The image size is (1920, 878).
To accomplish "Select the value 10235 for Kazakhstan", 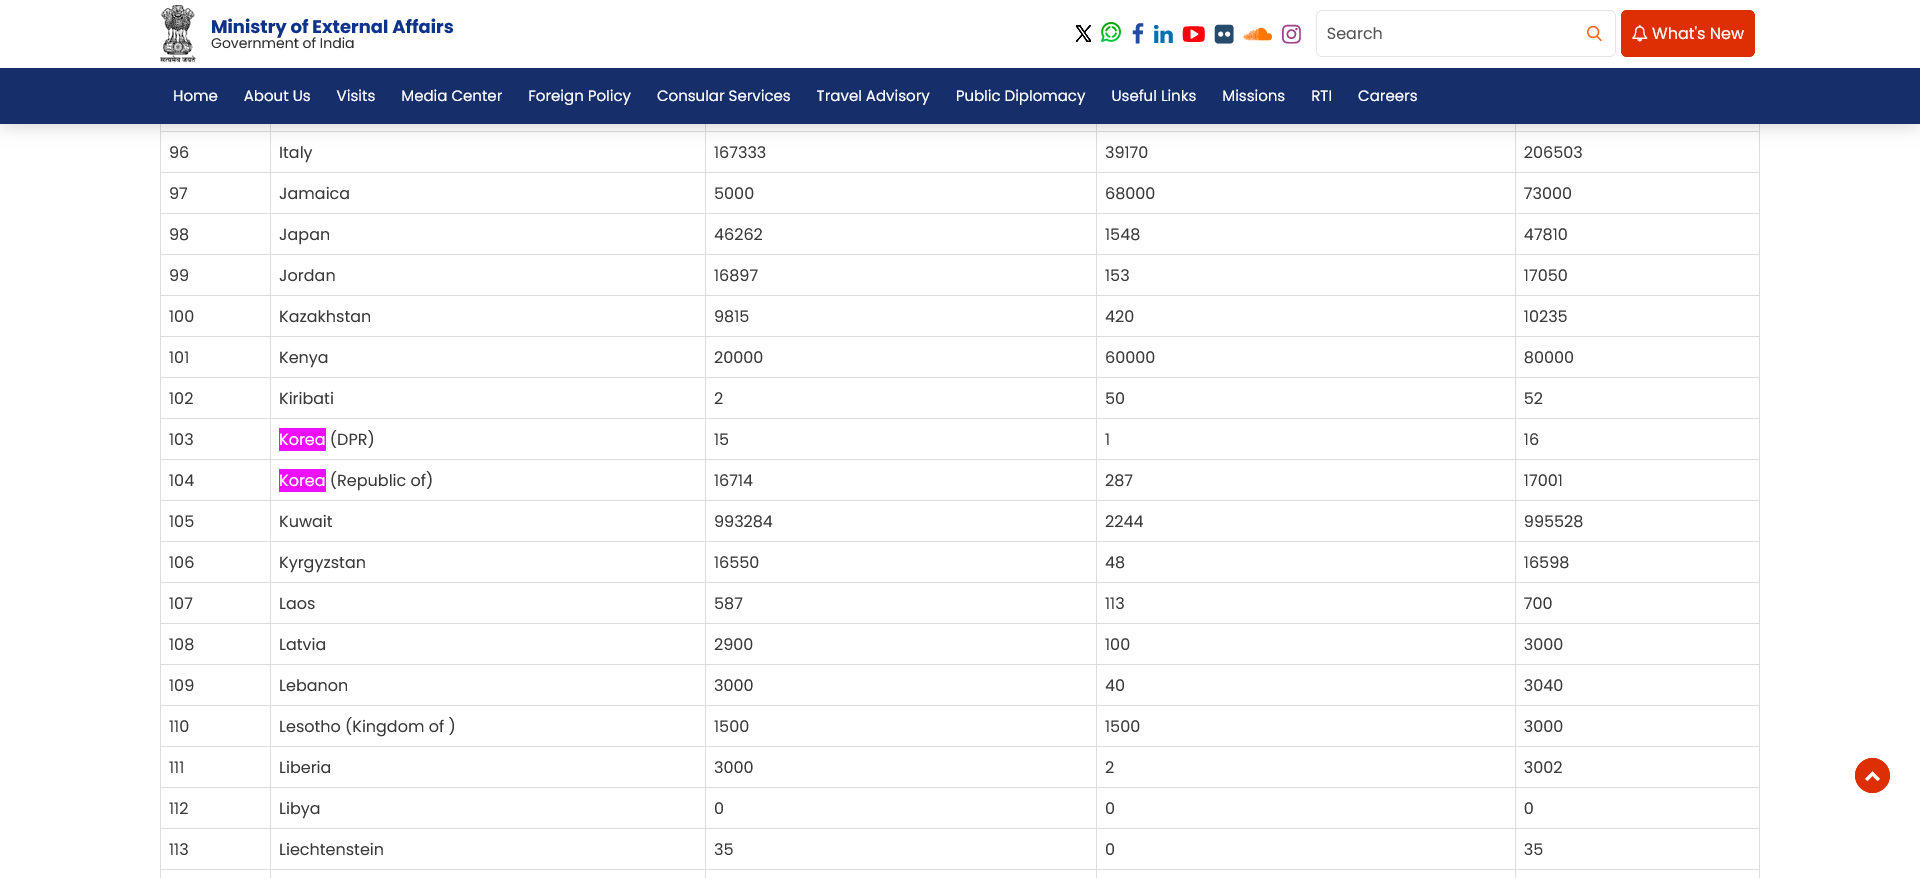I will pos(1546,317).
